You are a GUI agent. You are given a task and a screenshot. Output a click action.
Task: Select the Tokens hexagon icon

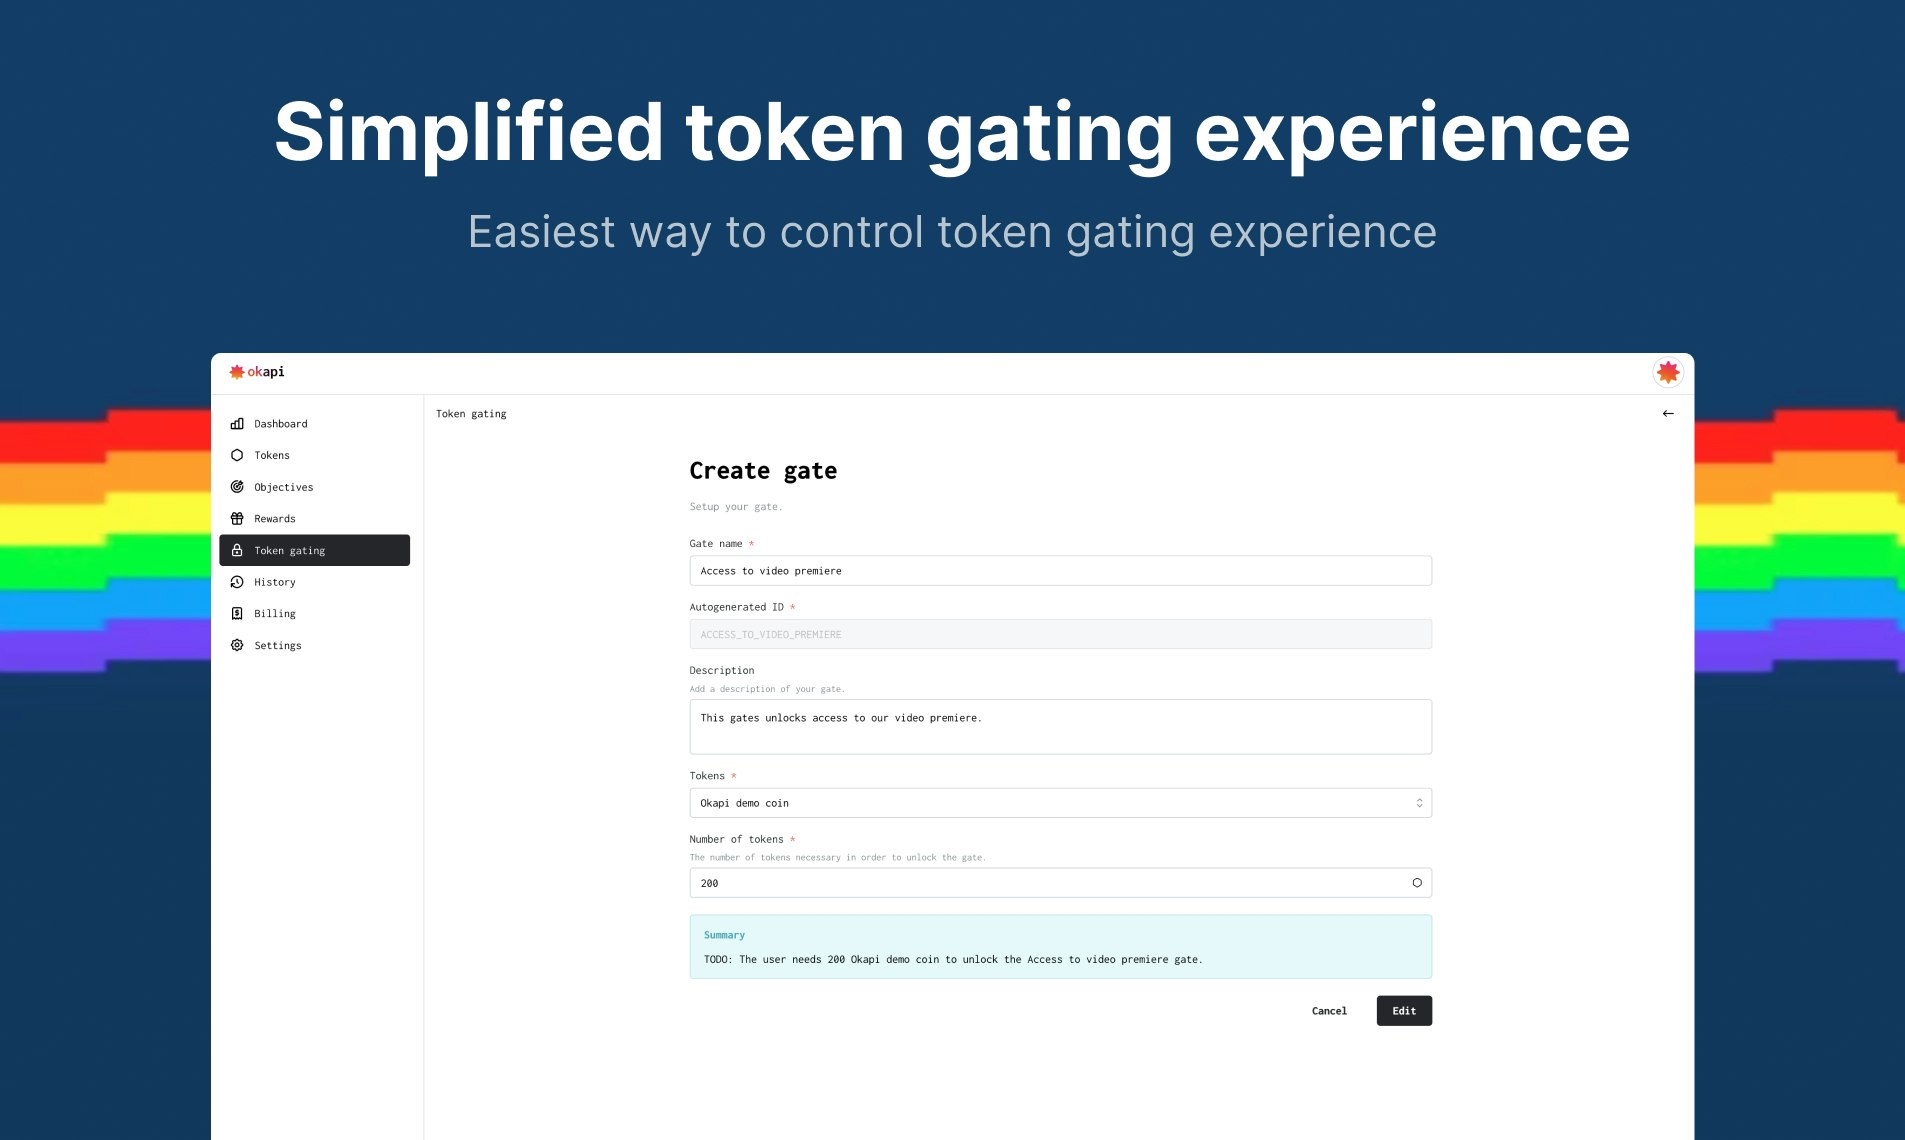[x=237, y=455]
